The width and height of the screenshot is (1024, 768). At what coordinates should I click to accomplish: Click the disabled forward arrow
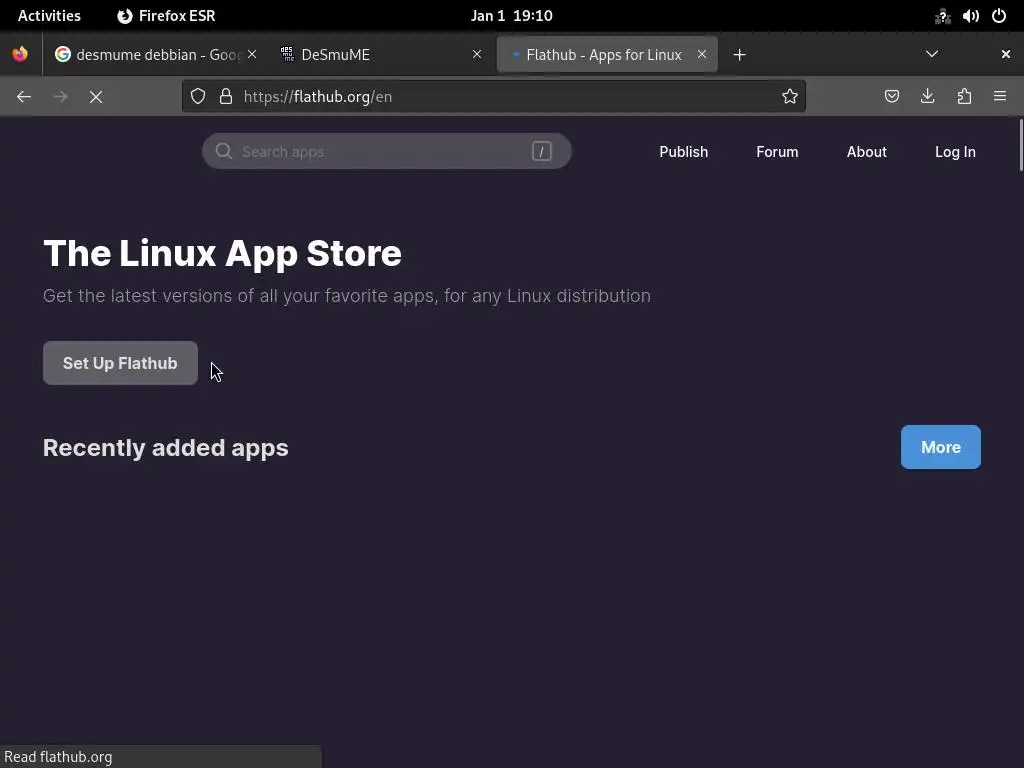point(60,97)
